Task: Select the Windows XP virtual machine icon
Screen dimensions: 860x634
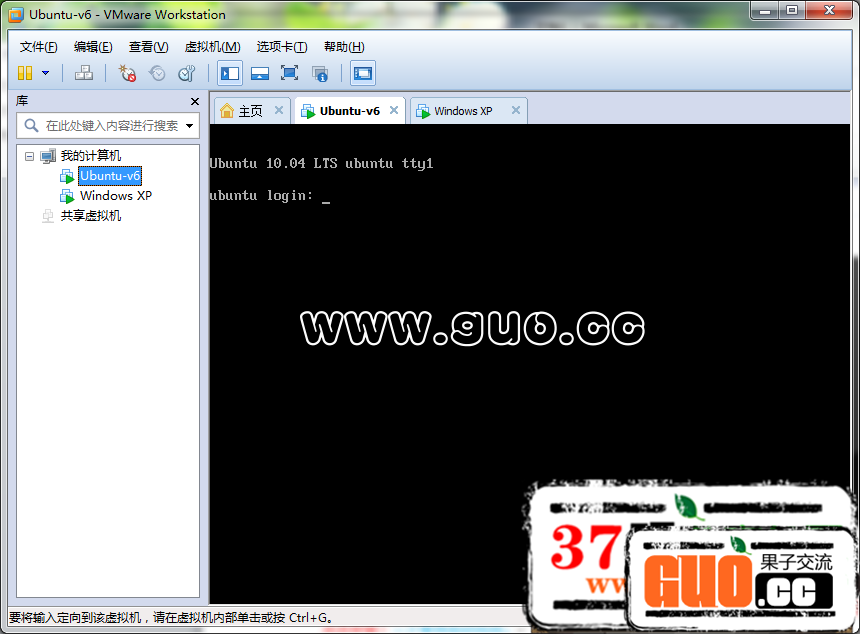Action: click(67, 196)
